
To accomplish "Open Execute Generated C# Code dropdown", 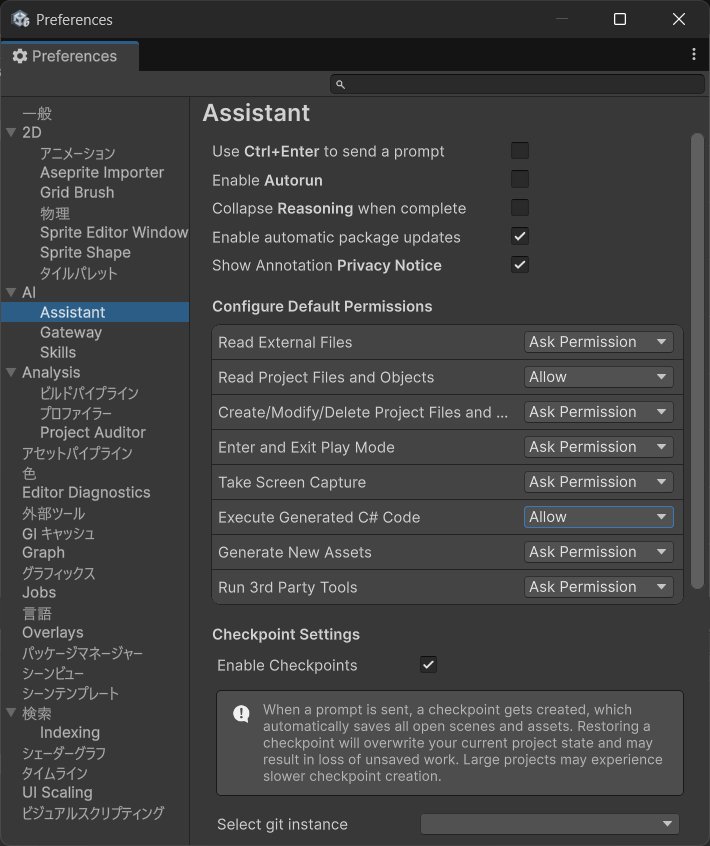I will tap(598, 517).
